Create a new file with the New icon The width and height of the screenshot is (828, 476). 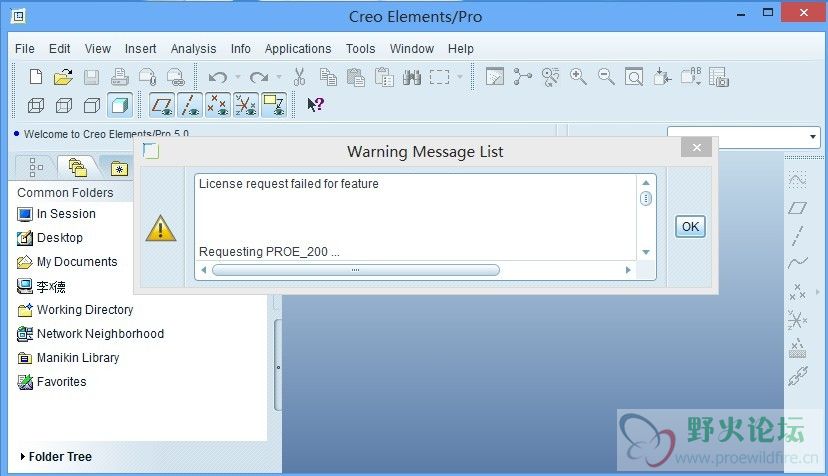click(x=35, y=77)
